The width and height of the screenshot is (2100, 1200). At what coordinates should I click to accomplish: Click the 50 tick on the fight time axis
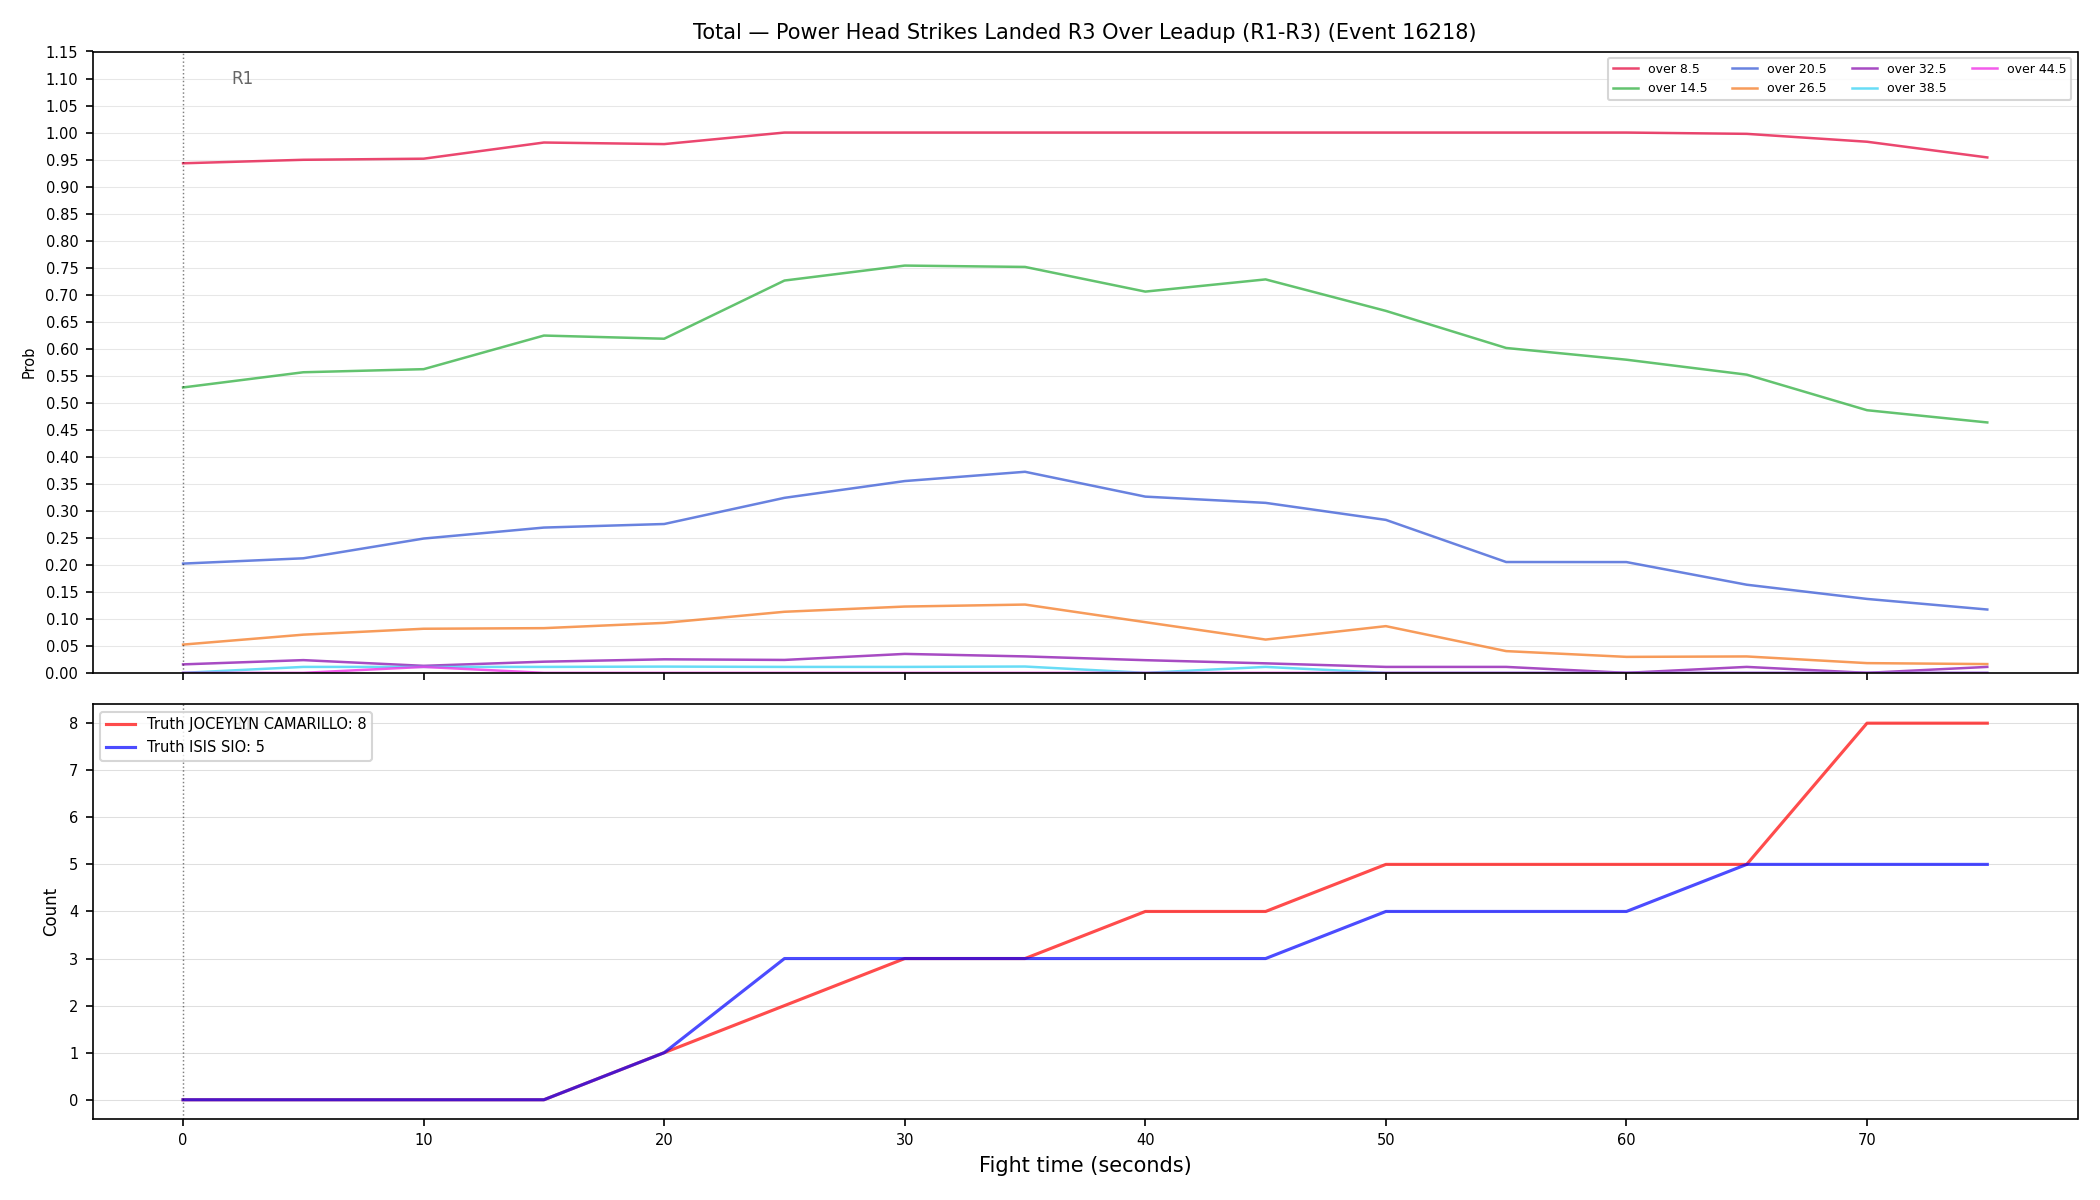click(x=1386, y=1138)
